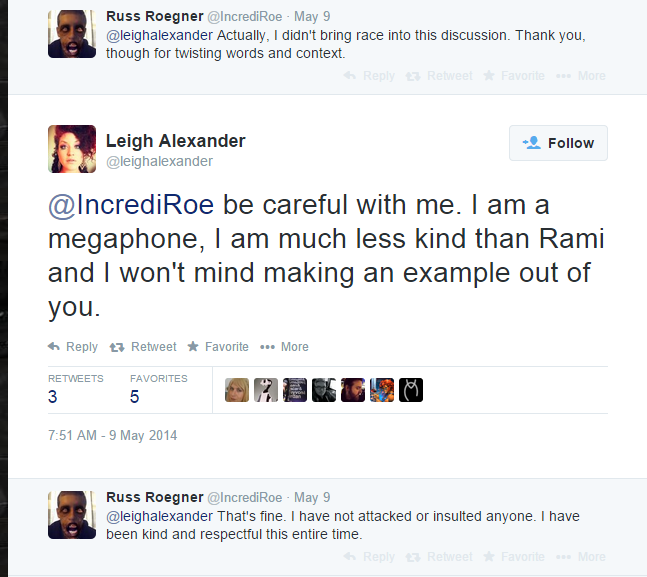This screenshot has width=647, height=577.
Task: Open the last black-and-white favoriter avatar
Action: click(x=411, y=390)
